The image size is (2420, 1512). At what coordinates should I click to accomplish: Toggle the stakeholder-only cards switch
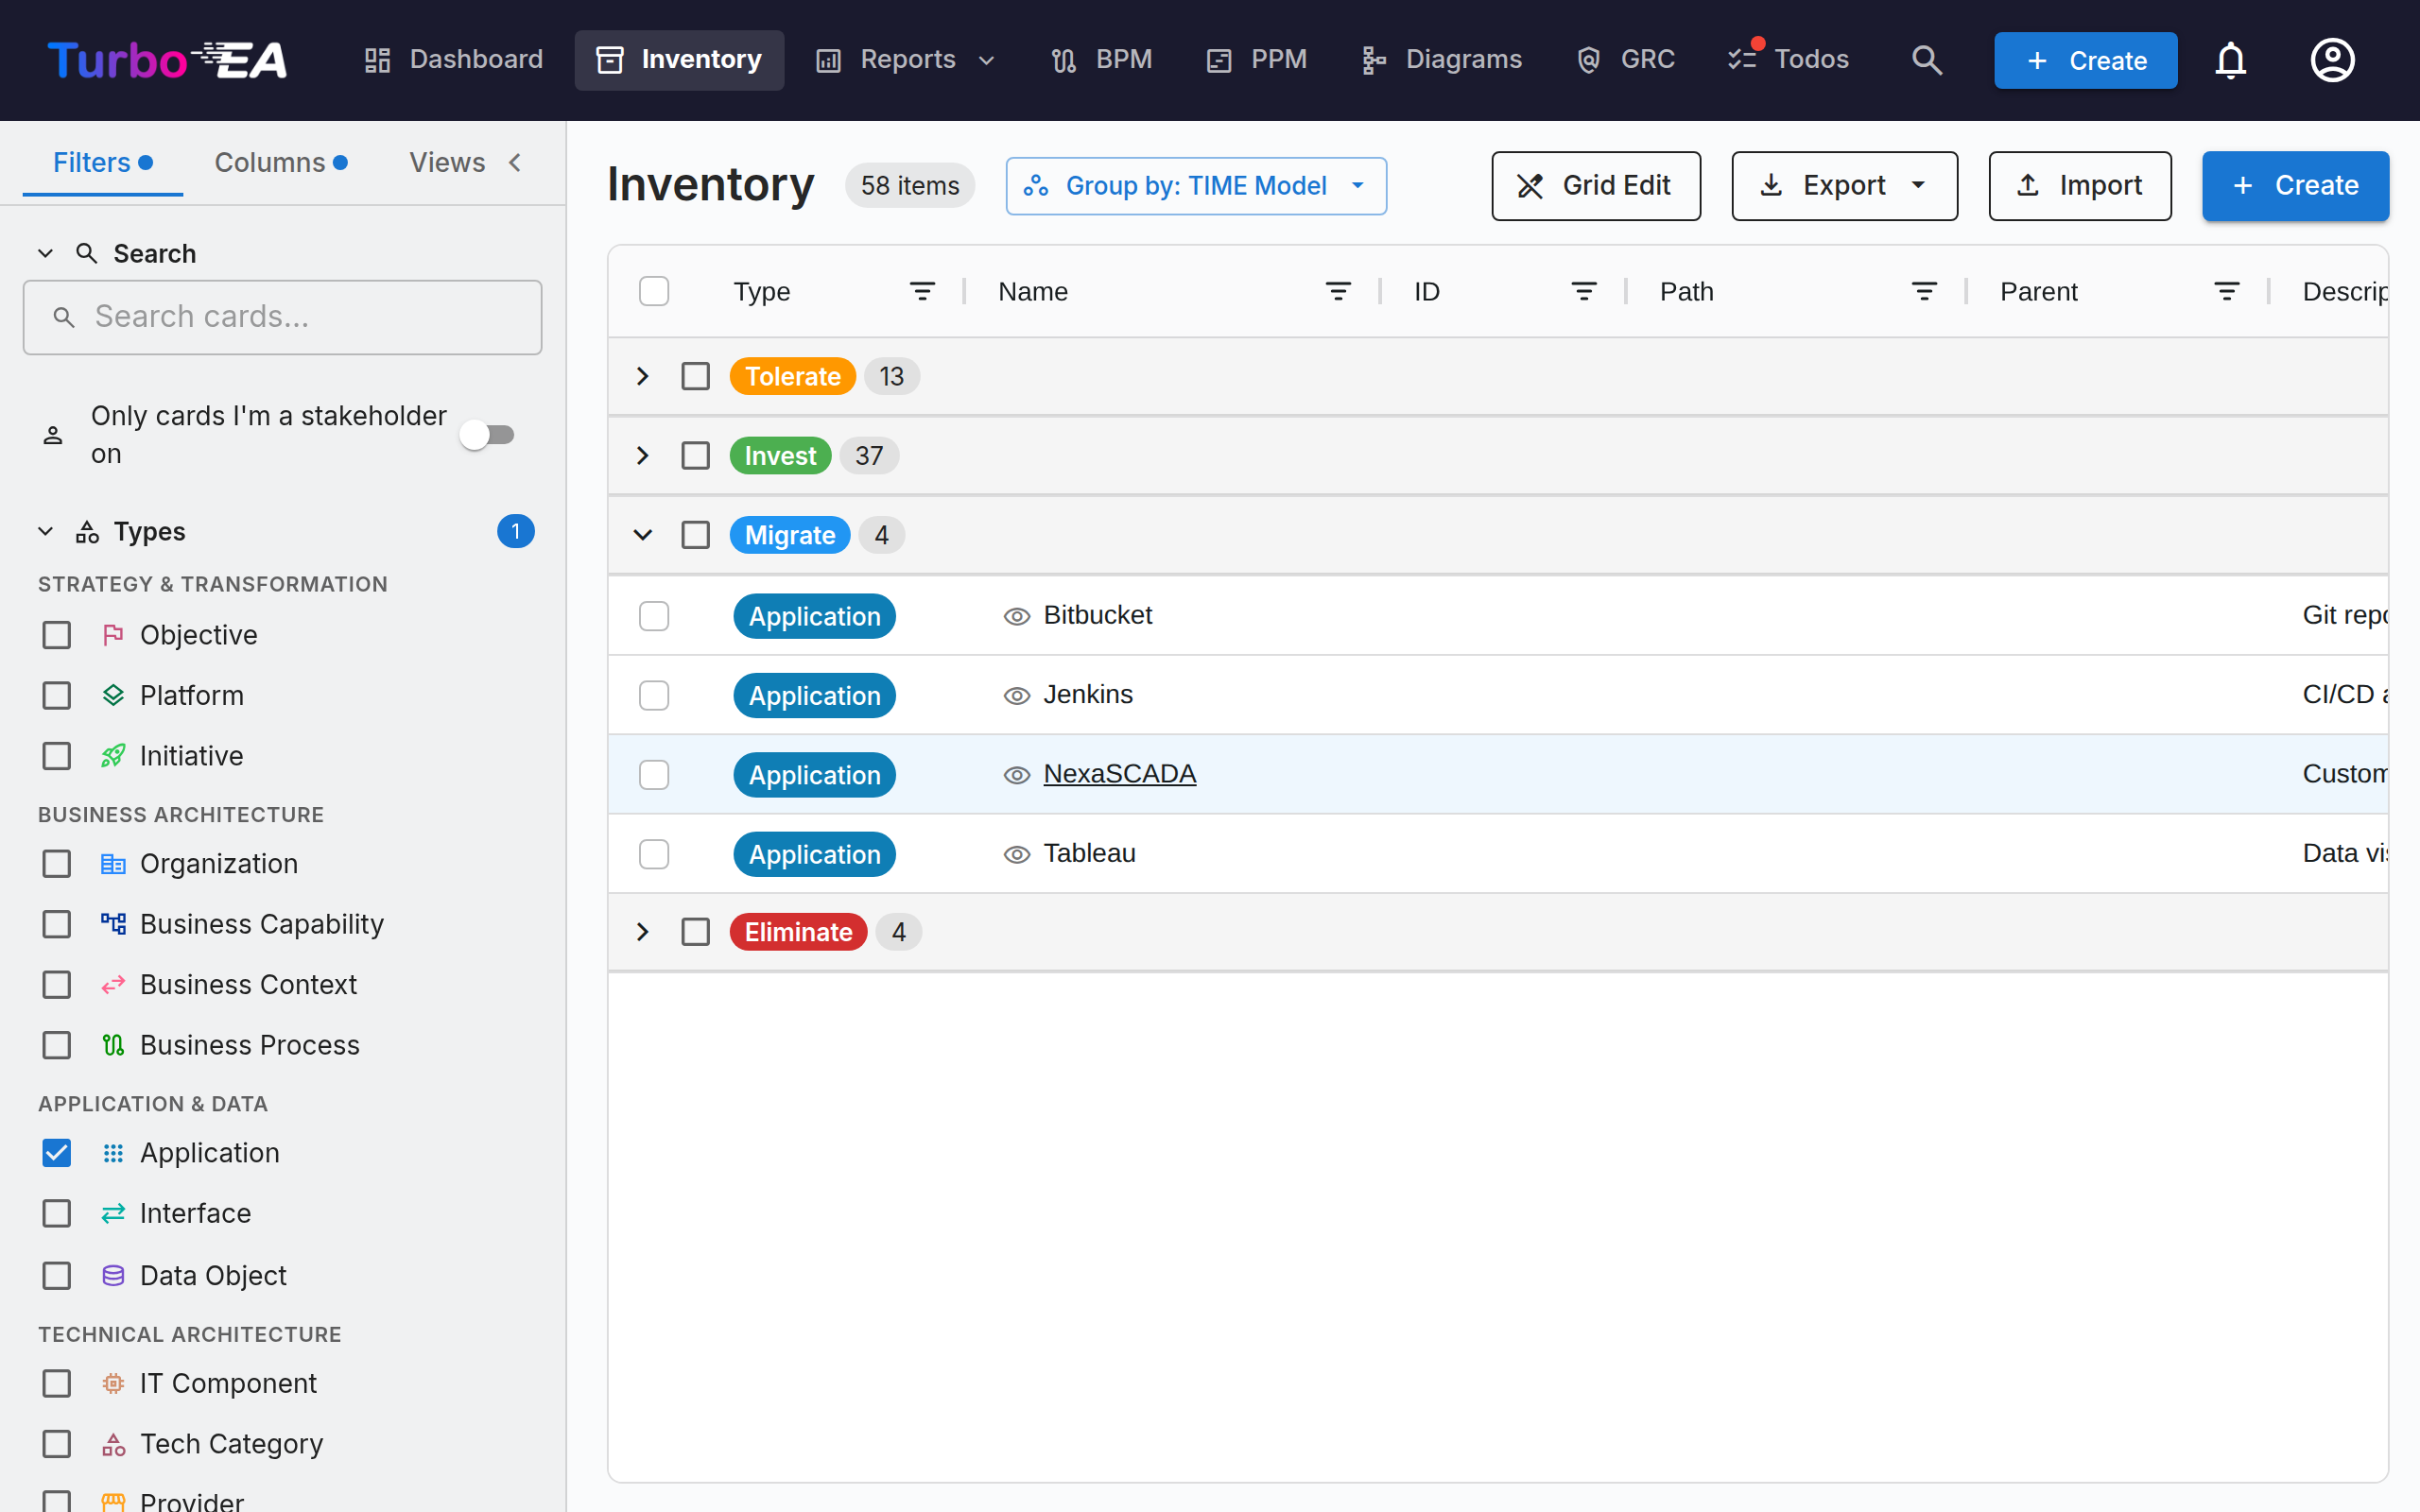(x=487, y=435)
